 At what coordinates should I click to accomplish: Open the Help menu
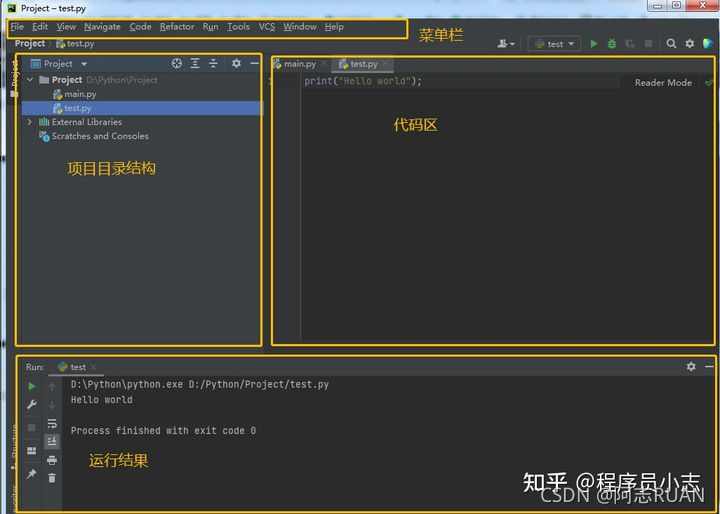pos(334,27)
